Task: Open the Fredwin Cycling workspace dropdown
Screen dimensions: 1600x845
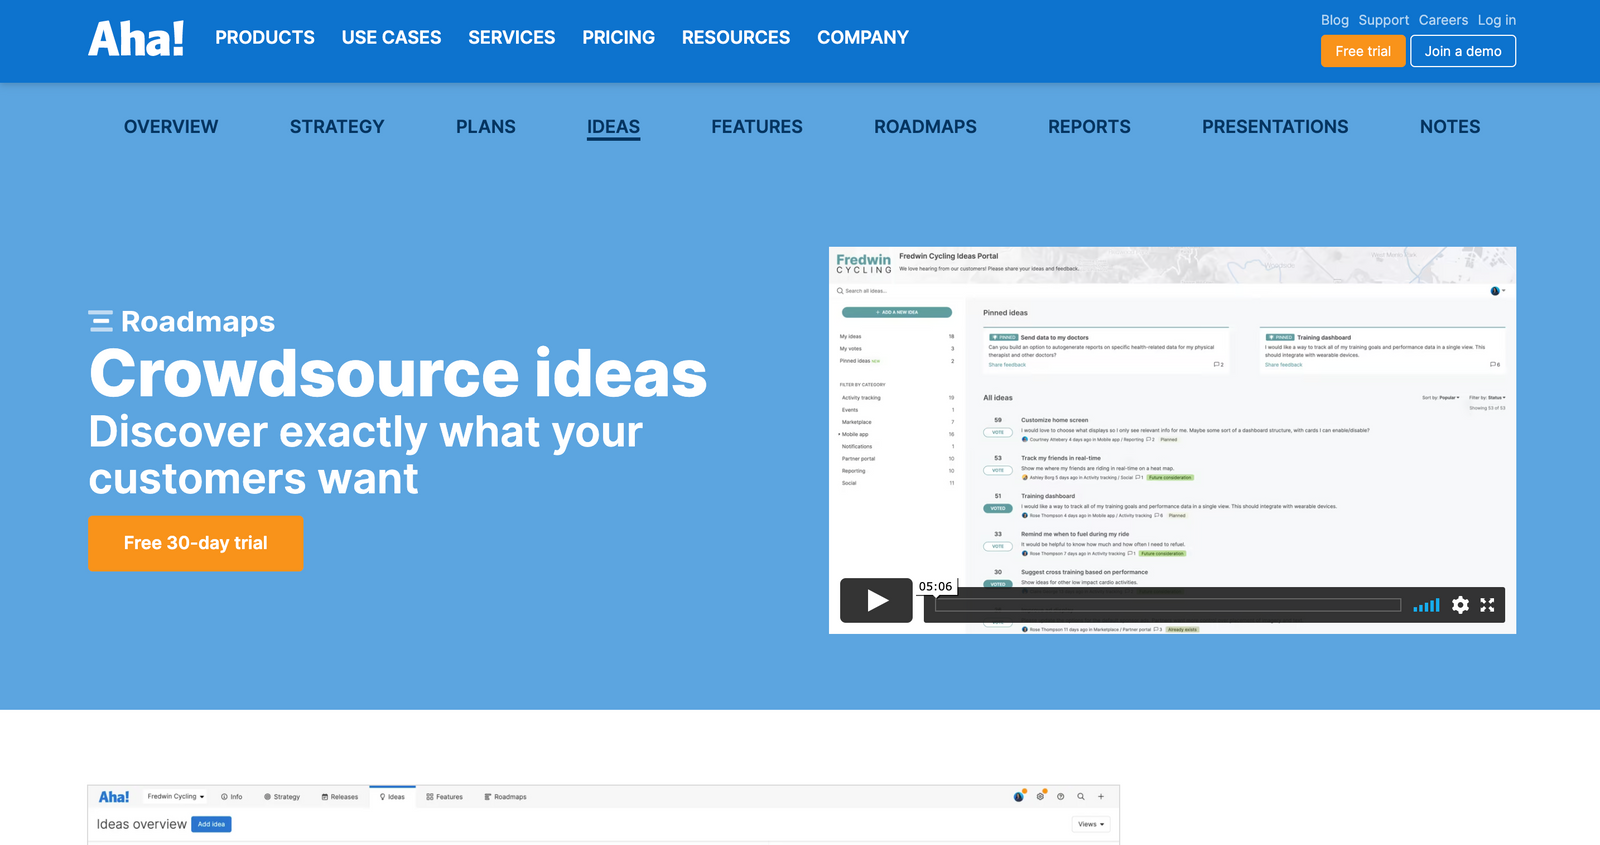Action: [x=176, y=797]
